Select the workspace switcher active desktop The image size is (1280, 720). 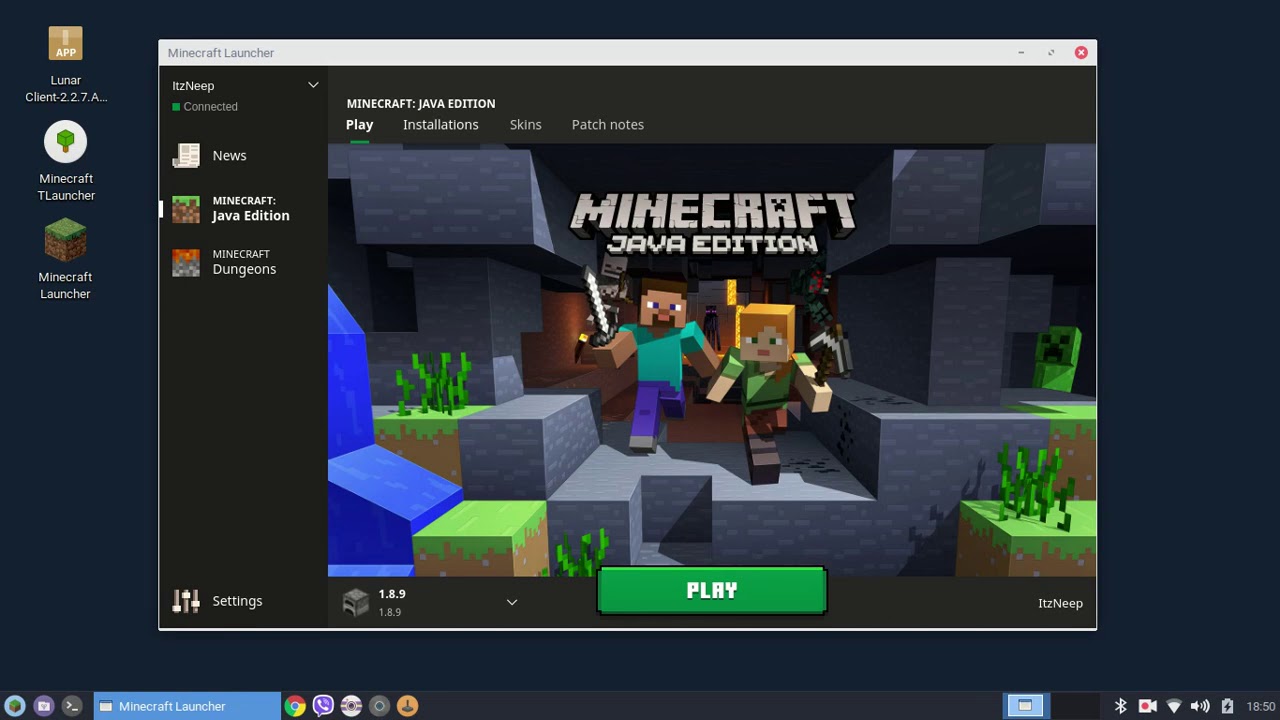1025,706
